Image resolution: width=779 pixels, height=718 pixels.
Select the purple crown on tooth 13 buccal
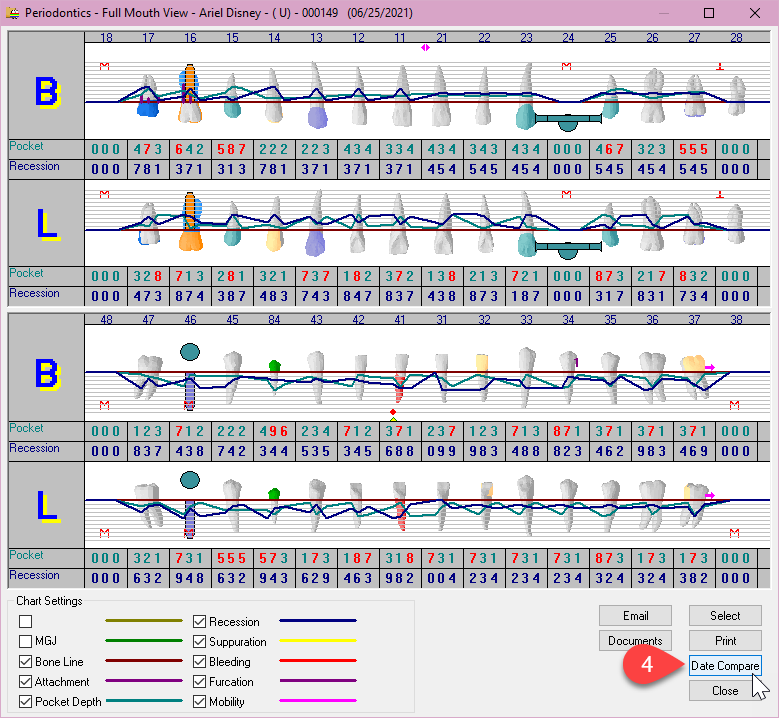(x=317, y=118)
